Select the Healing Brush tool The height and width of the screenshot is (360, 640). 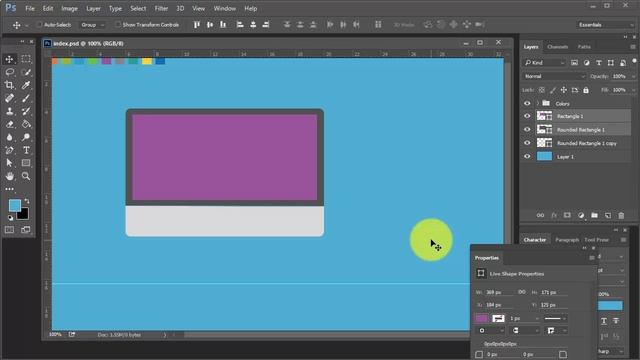[9, 98]
